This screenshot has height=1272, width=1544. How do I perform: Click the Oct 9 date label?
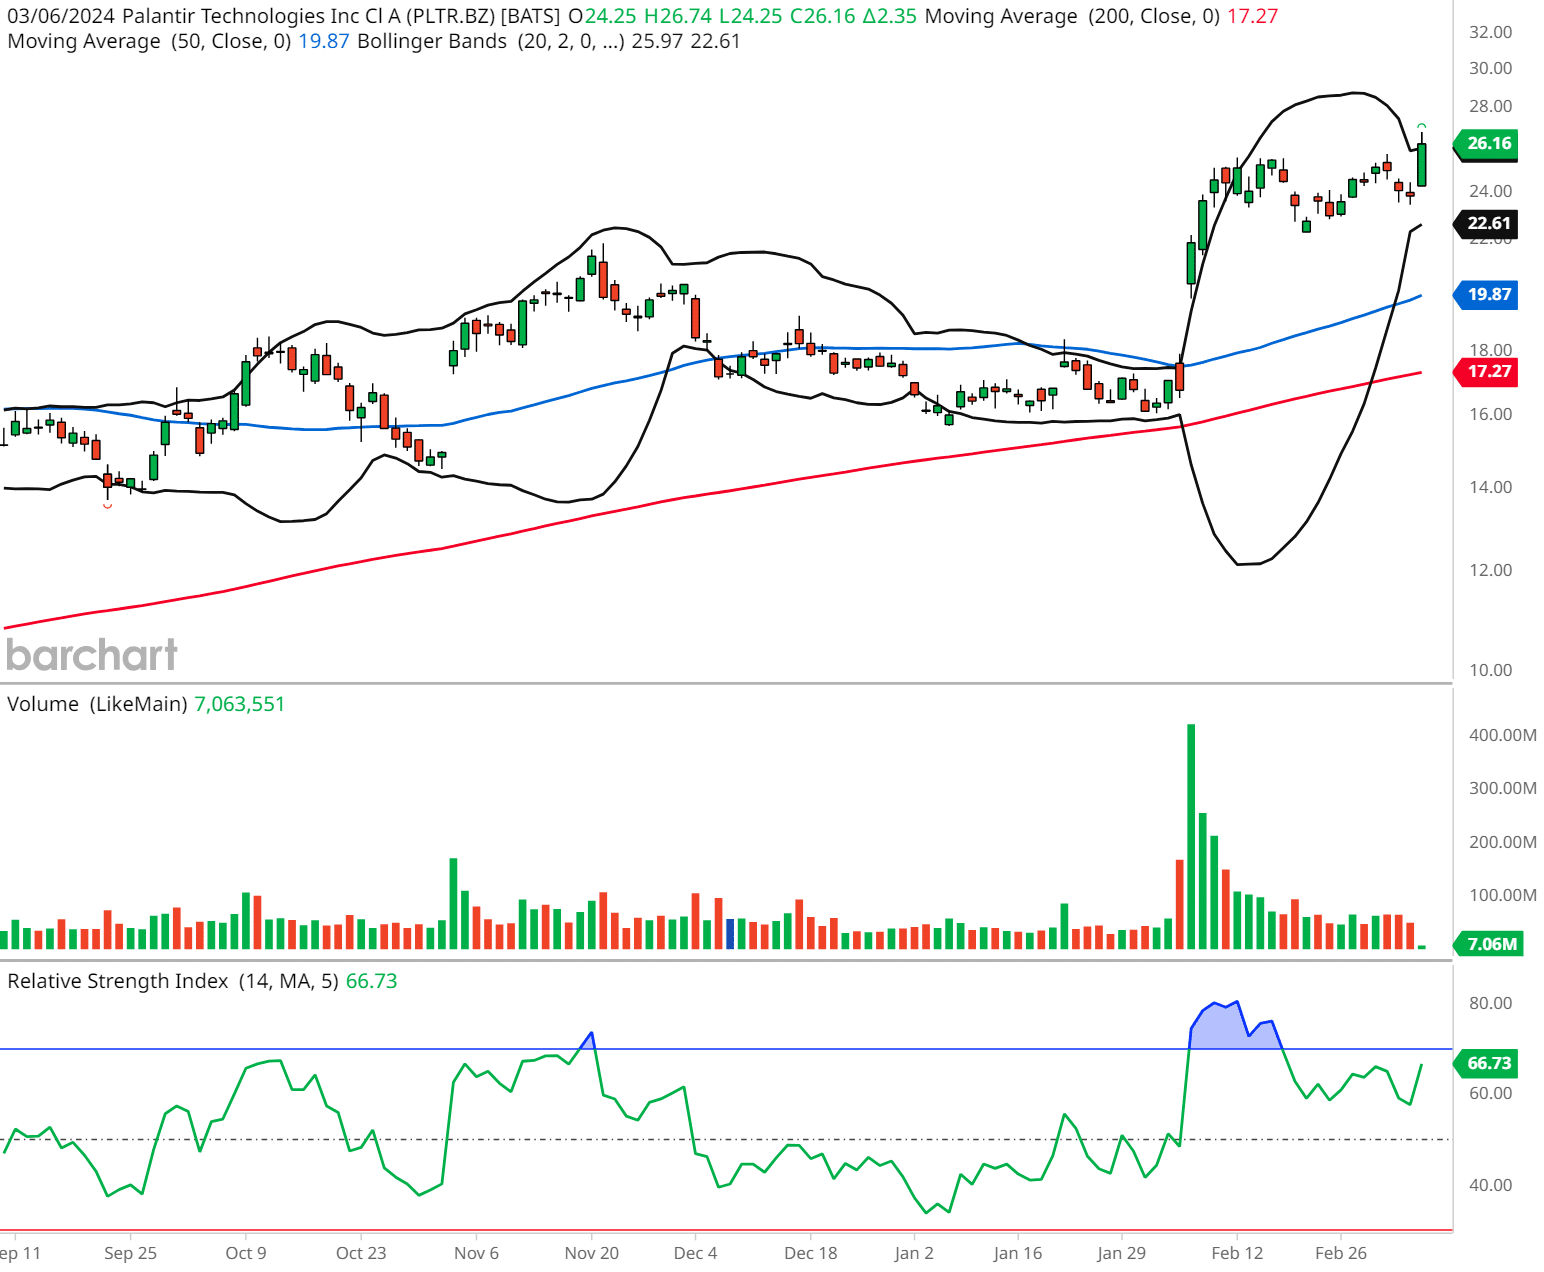tap(246, 1253)
